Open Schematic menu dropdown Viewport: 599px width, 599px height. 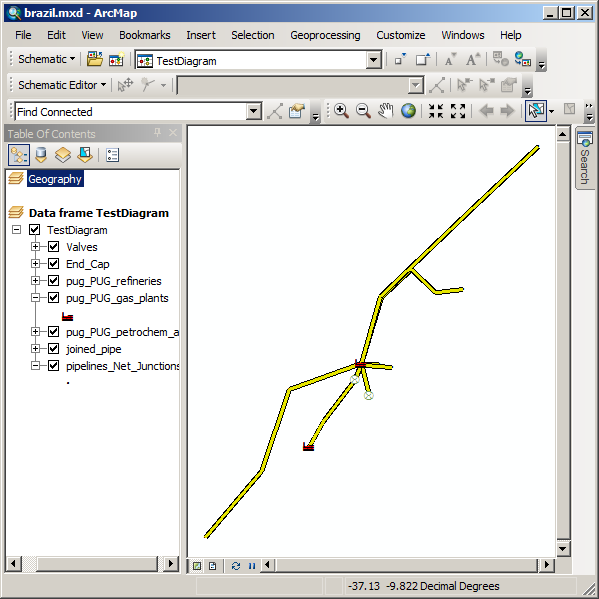(46, 60)
